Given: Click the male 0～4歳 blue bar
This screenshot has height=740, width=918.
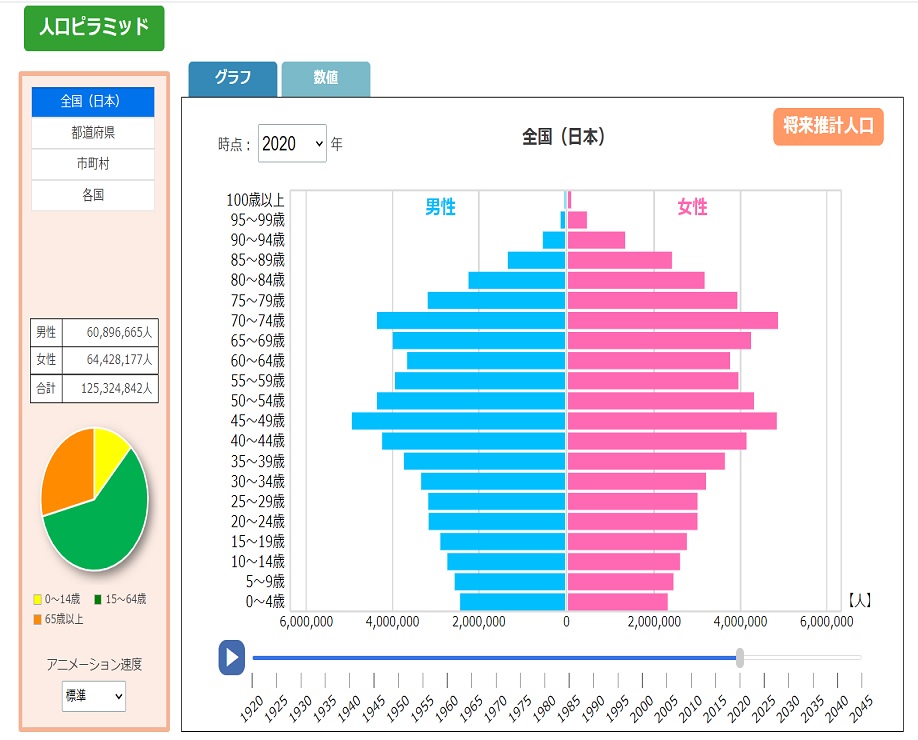Looking at the screenshot, I should click(512, 602).
